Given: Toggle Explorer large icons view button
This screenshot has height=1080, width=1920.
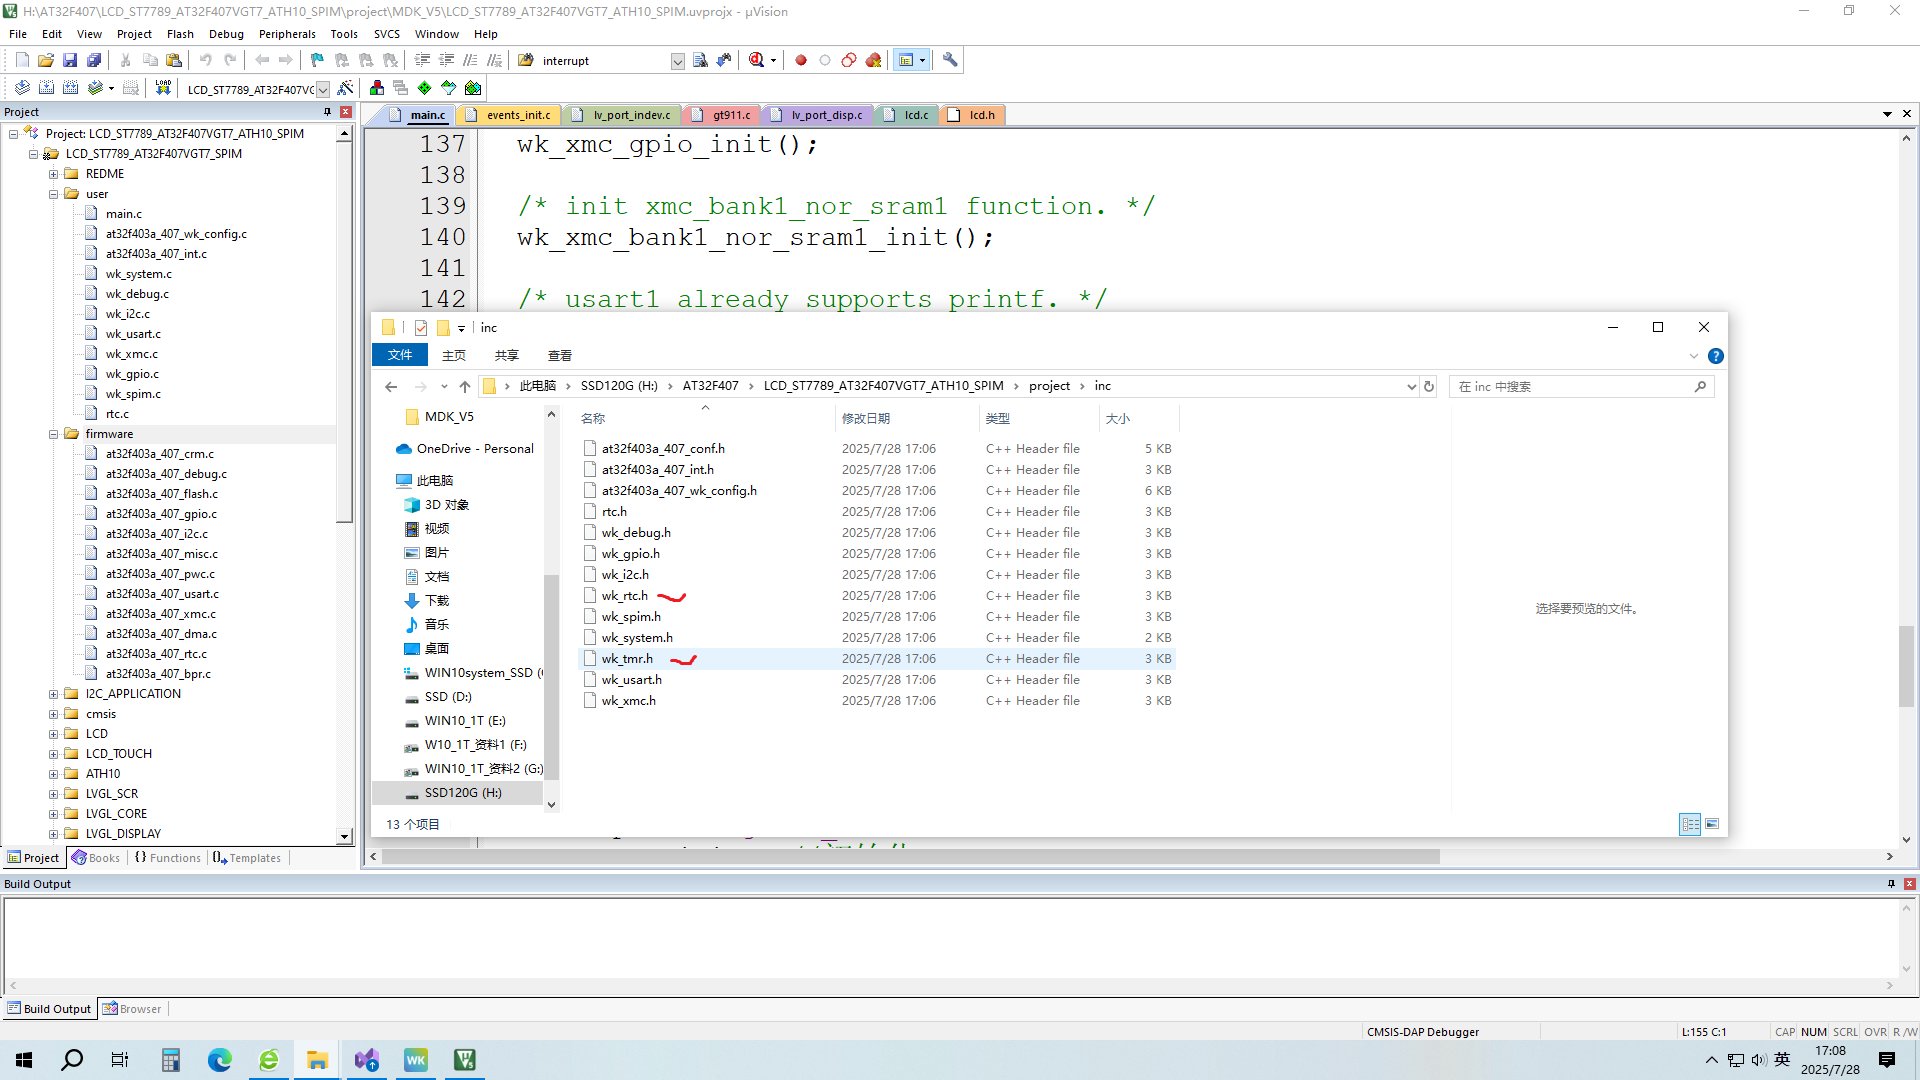Looking at the screenshot, I should 1712,824.
